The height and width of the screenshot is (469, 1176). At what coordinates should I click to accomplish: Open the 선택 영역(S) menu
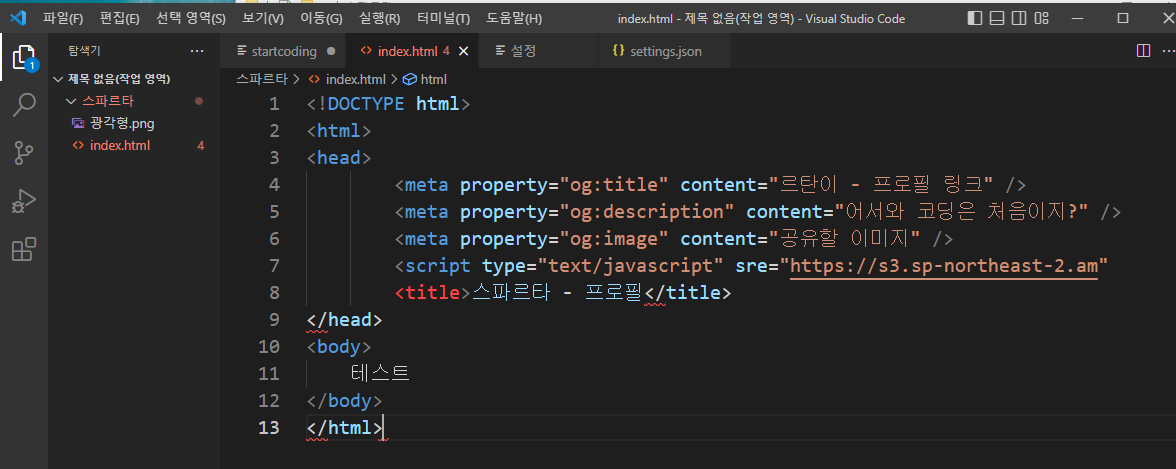point(190,18)
